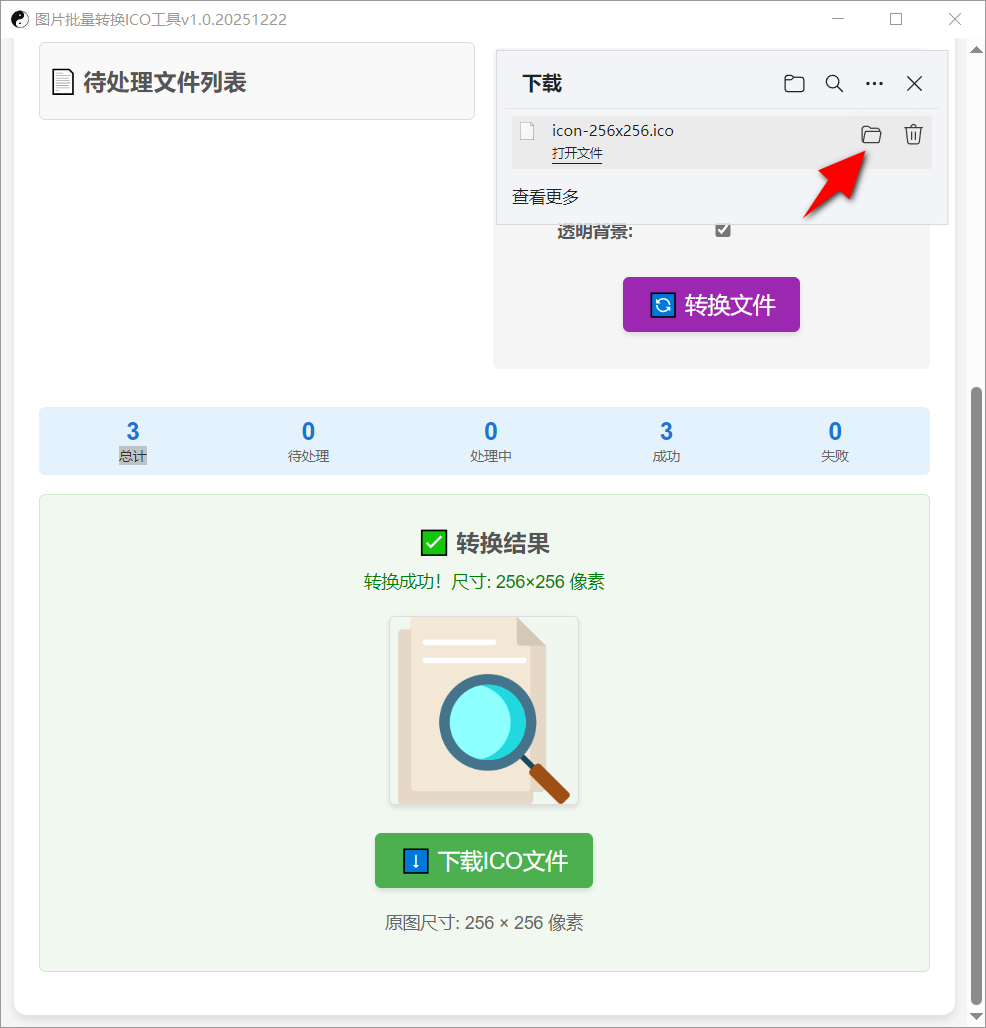Close the download panel
This screenshot has width=986, height=1028.
click(913, 84)
